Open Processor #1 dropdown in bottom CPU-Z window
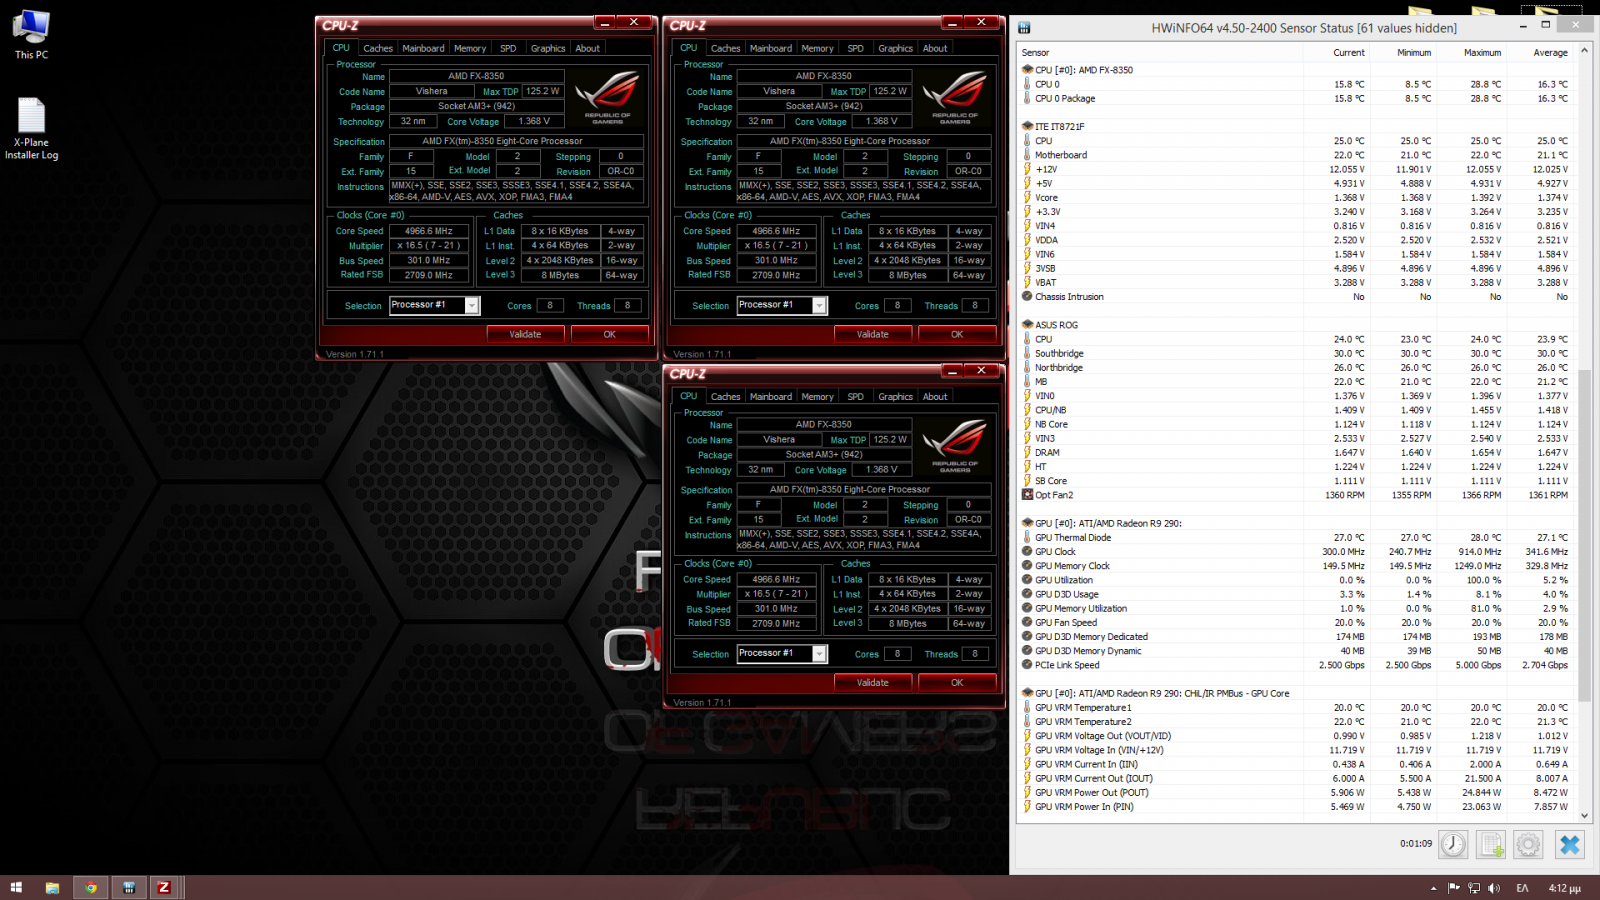1600x900 pixels. click(x=820, y=654)
